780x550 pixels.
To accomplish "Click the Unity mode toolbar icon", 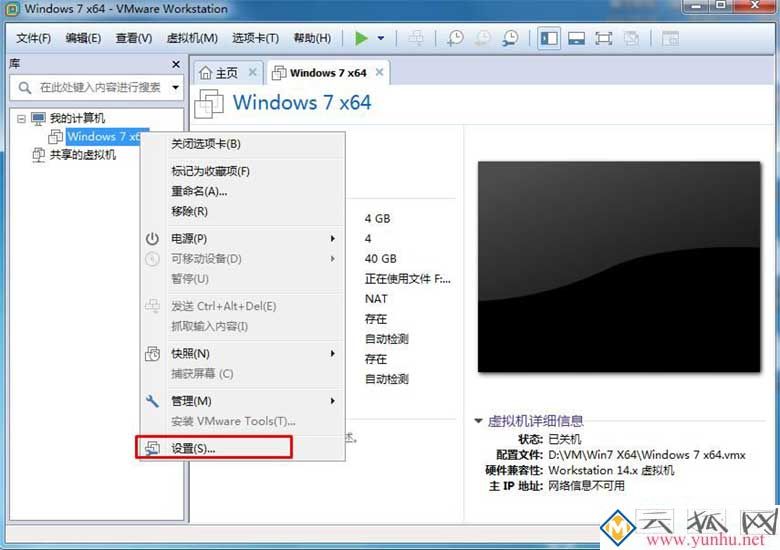I will pyautogui.click(x=631, y=38).
